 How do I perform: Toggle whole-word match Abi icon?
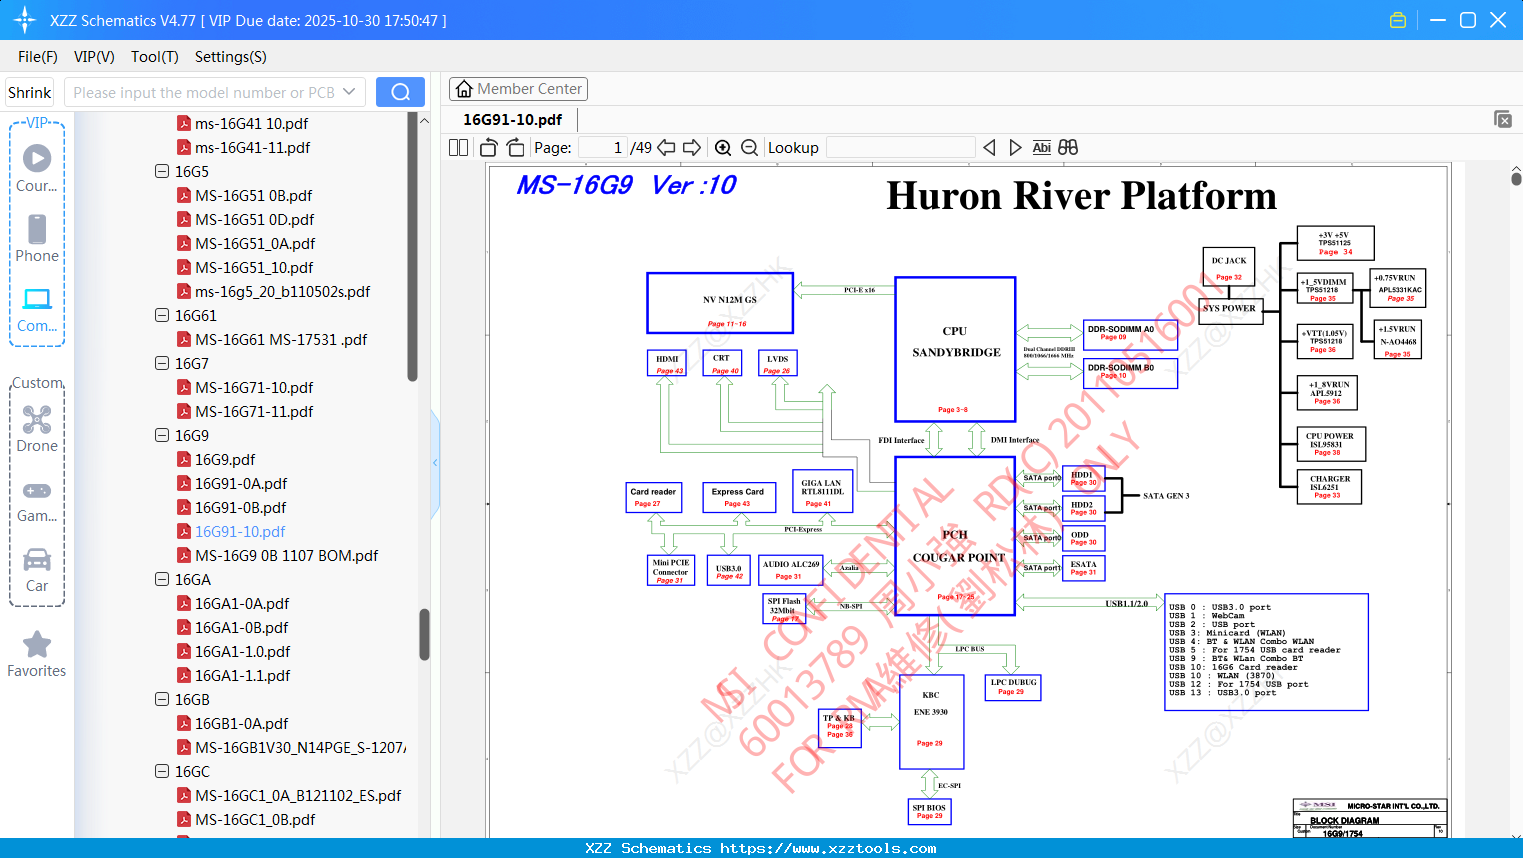[x=1041, y=147]
